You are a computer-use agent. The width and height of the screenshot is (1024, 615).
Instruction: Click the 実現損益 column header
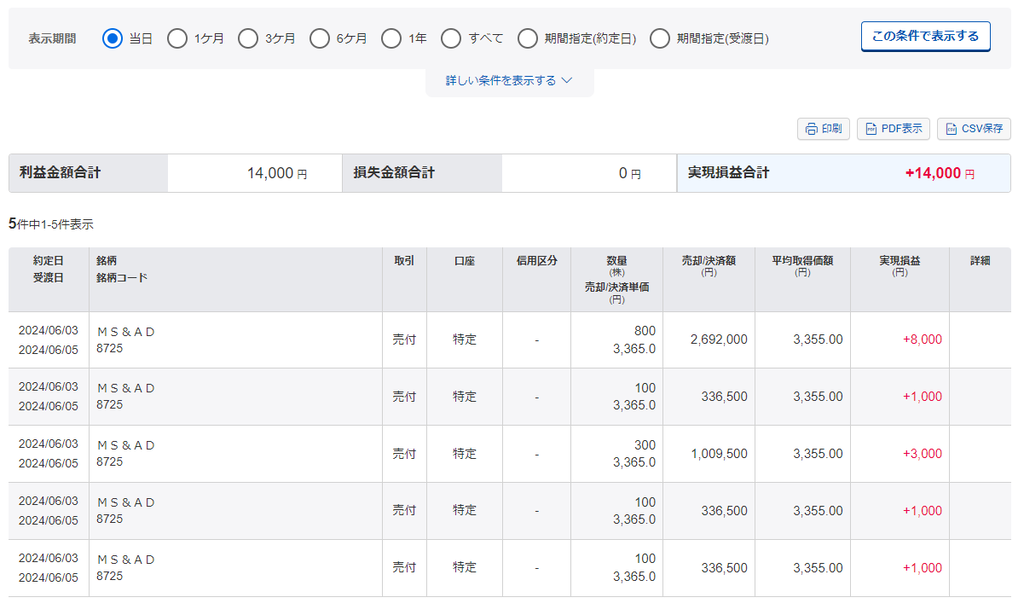[x=899, y=261]
